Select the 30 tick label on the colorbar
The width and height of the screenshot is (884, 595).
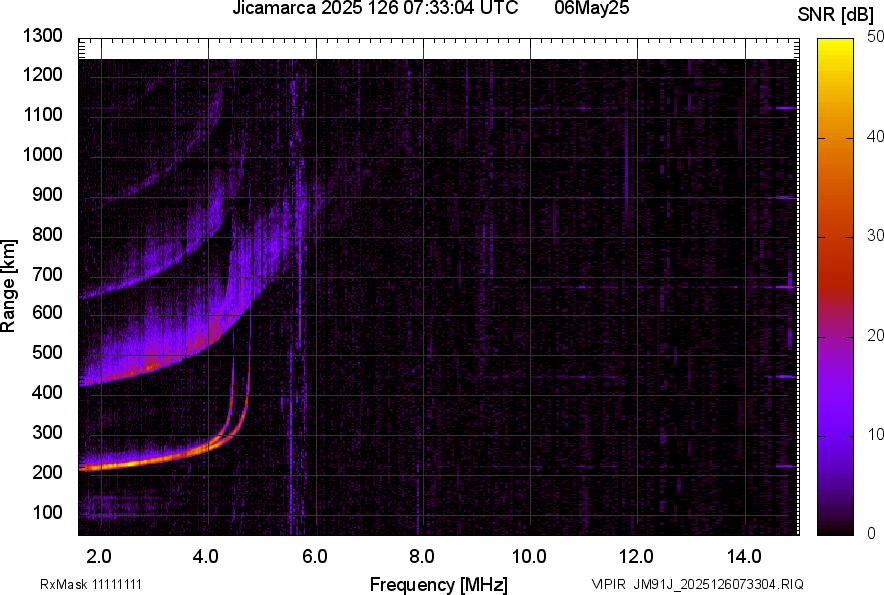[x=876, y=236]
